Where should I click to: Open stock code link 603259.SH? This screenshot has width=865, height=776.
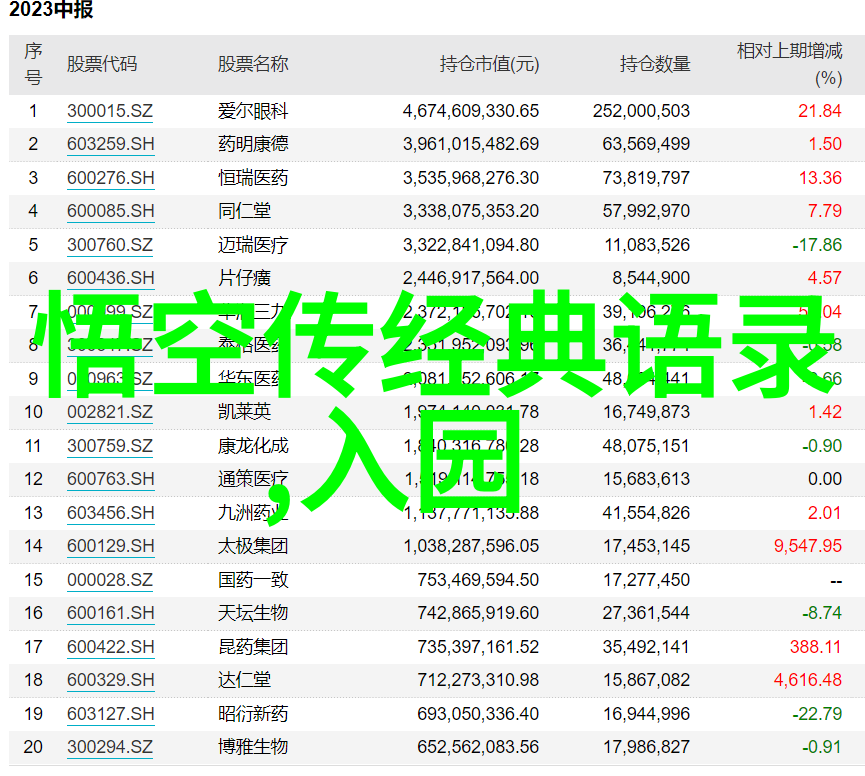coord(110,144)
